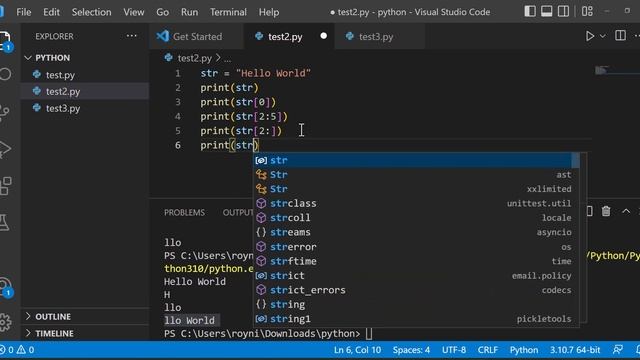Expand the OUTLINE section
The image size is (640, 360).
[85, 316]
